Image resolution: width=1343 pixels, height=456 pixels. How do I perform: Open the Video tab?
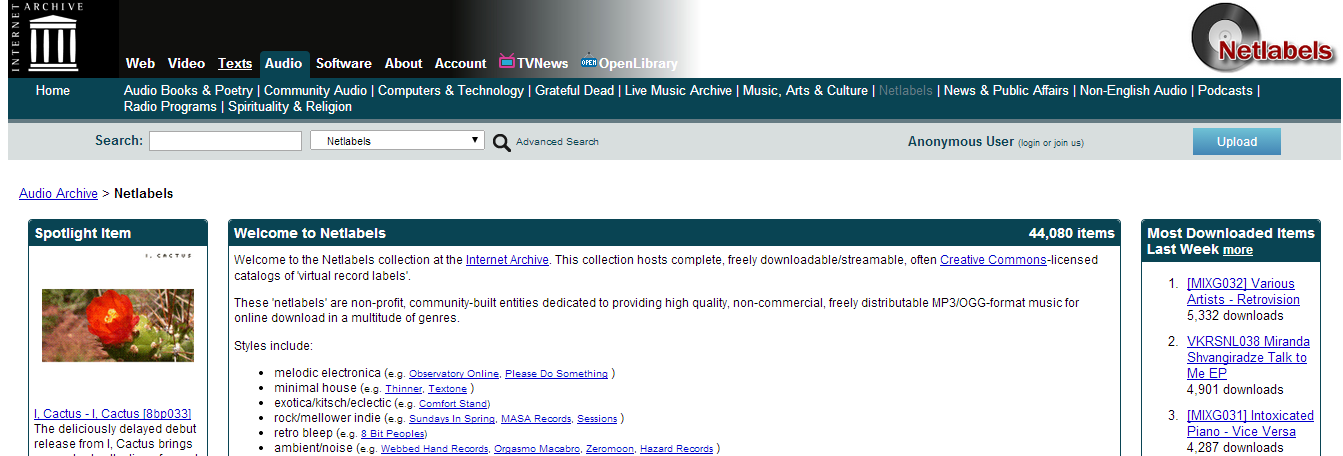pos(186,63)
